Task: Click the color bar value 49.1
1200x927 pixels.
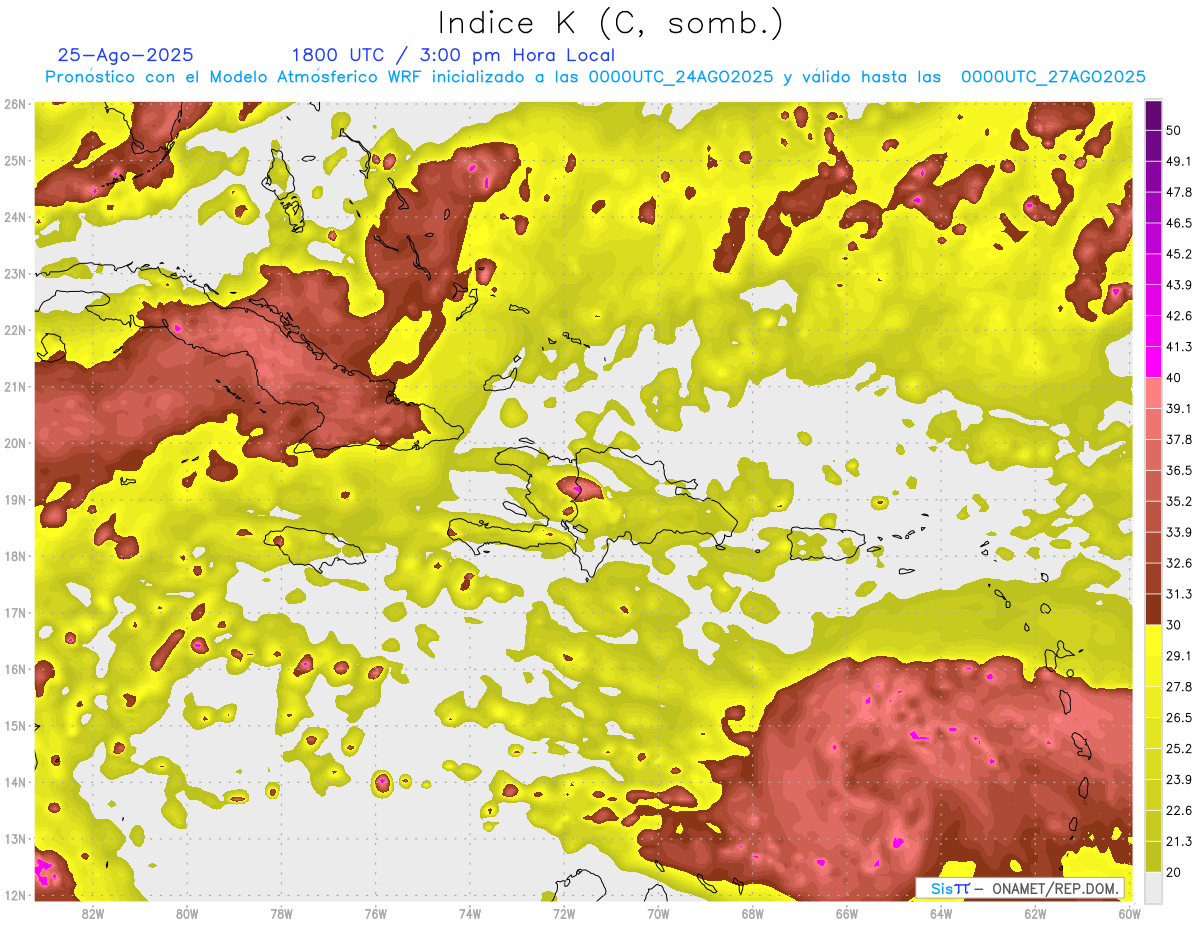Action: click(x=1179, y=161)
